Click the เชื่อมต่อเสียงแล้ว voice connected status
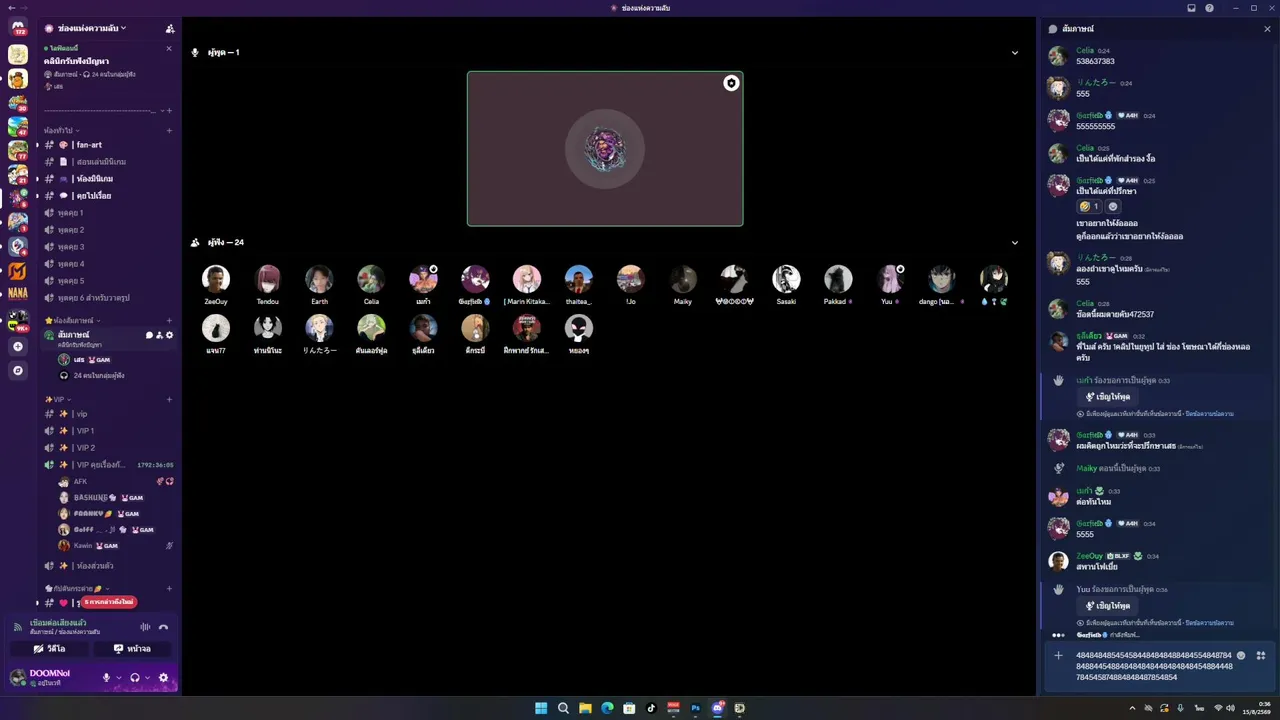Image resolution: width=1280 pixels, height=720 pixels. tap(58, 623)
